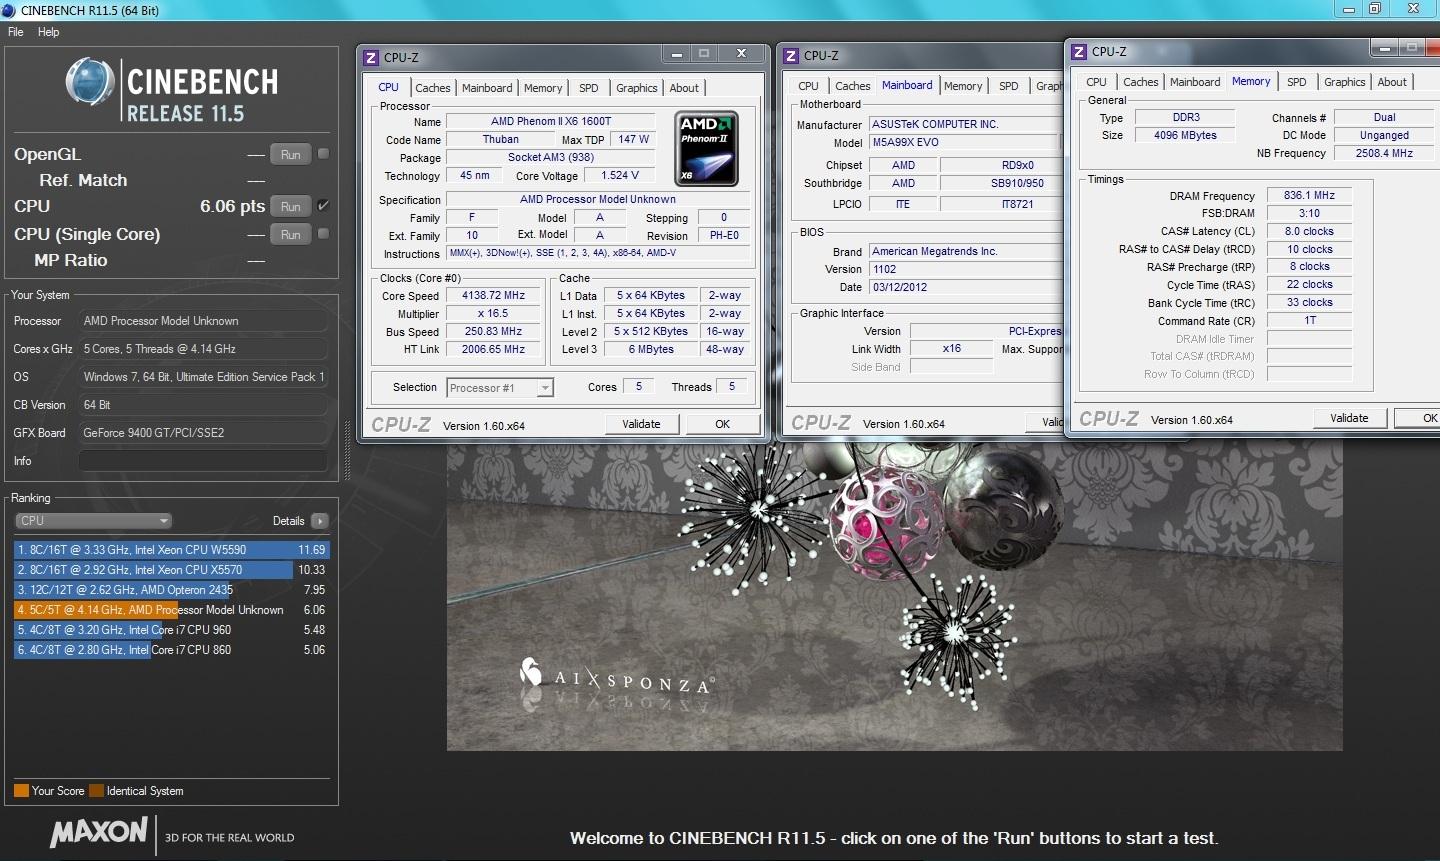Image resolution: width=1440 pixels, height=861 pixels.
Task: Select SPD tab in Memory CPU-Z window
Action: [1297, 82]
